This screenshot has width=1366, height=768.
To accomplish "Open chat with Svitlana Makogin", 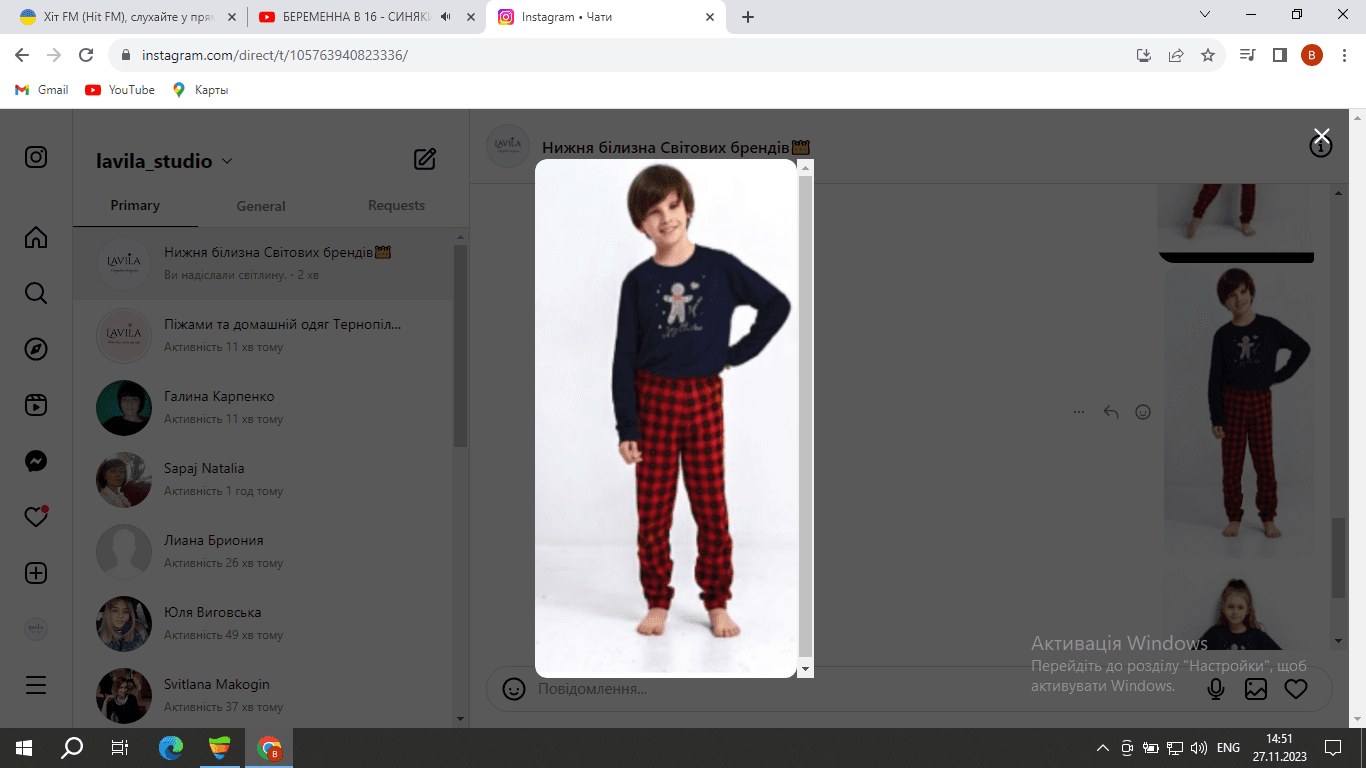I will [x=264, y=695].
